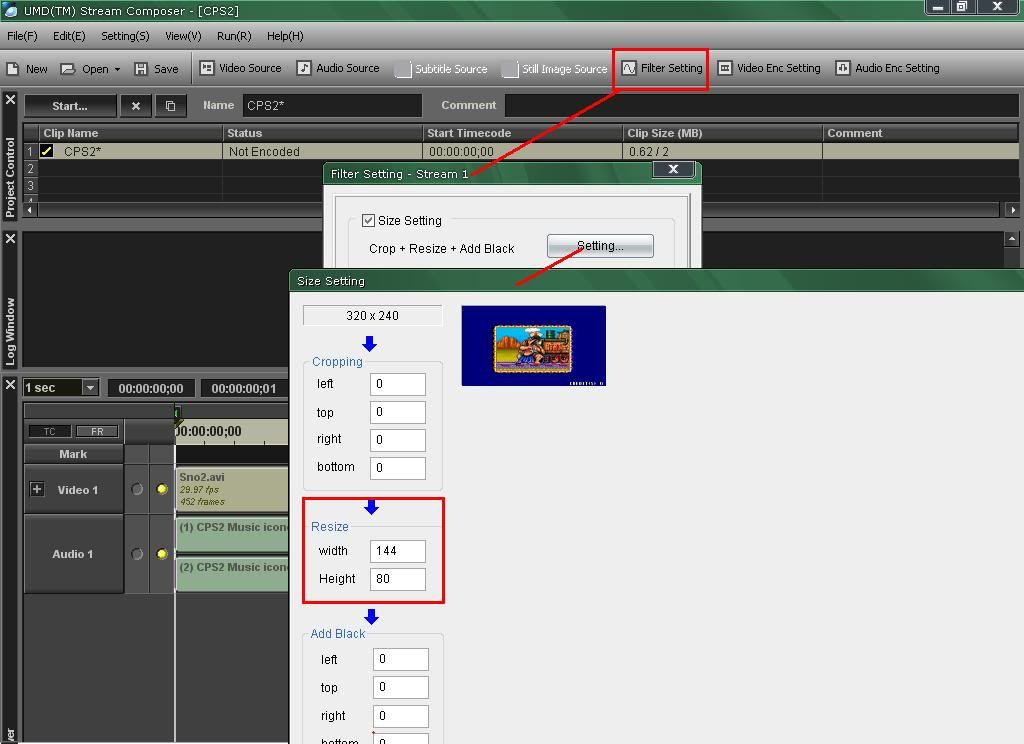Open a project with the Open button
The image size is (1024, 744).
click(x=84, y=69)
